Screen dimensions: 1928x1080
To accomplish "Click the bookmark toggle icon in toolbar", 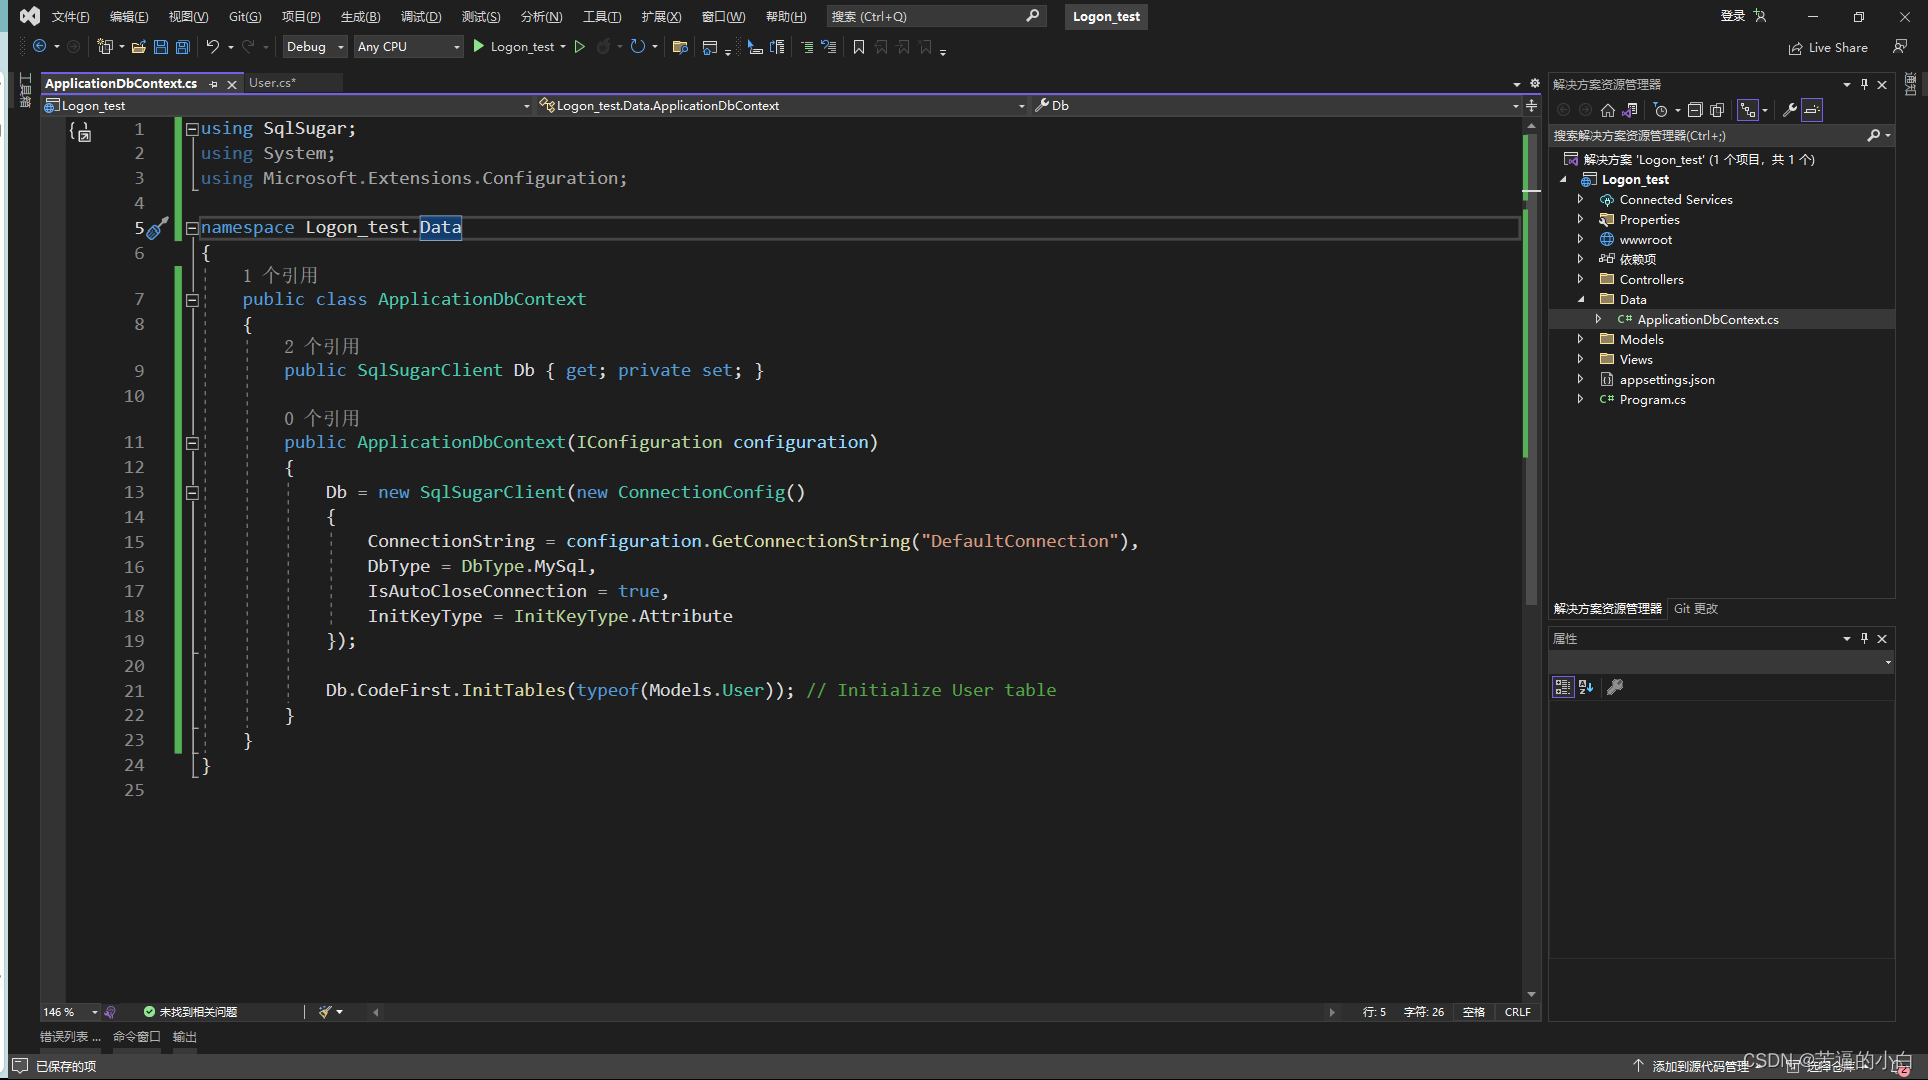I will (858, 47).
